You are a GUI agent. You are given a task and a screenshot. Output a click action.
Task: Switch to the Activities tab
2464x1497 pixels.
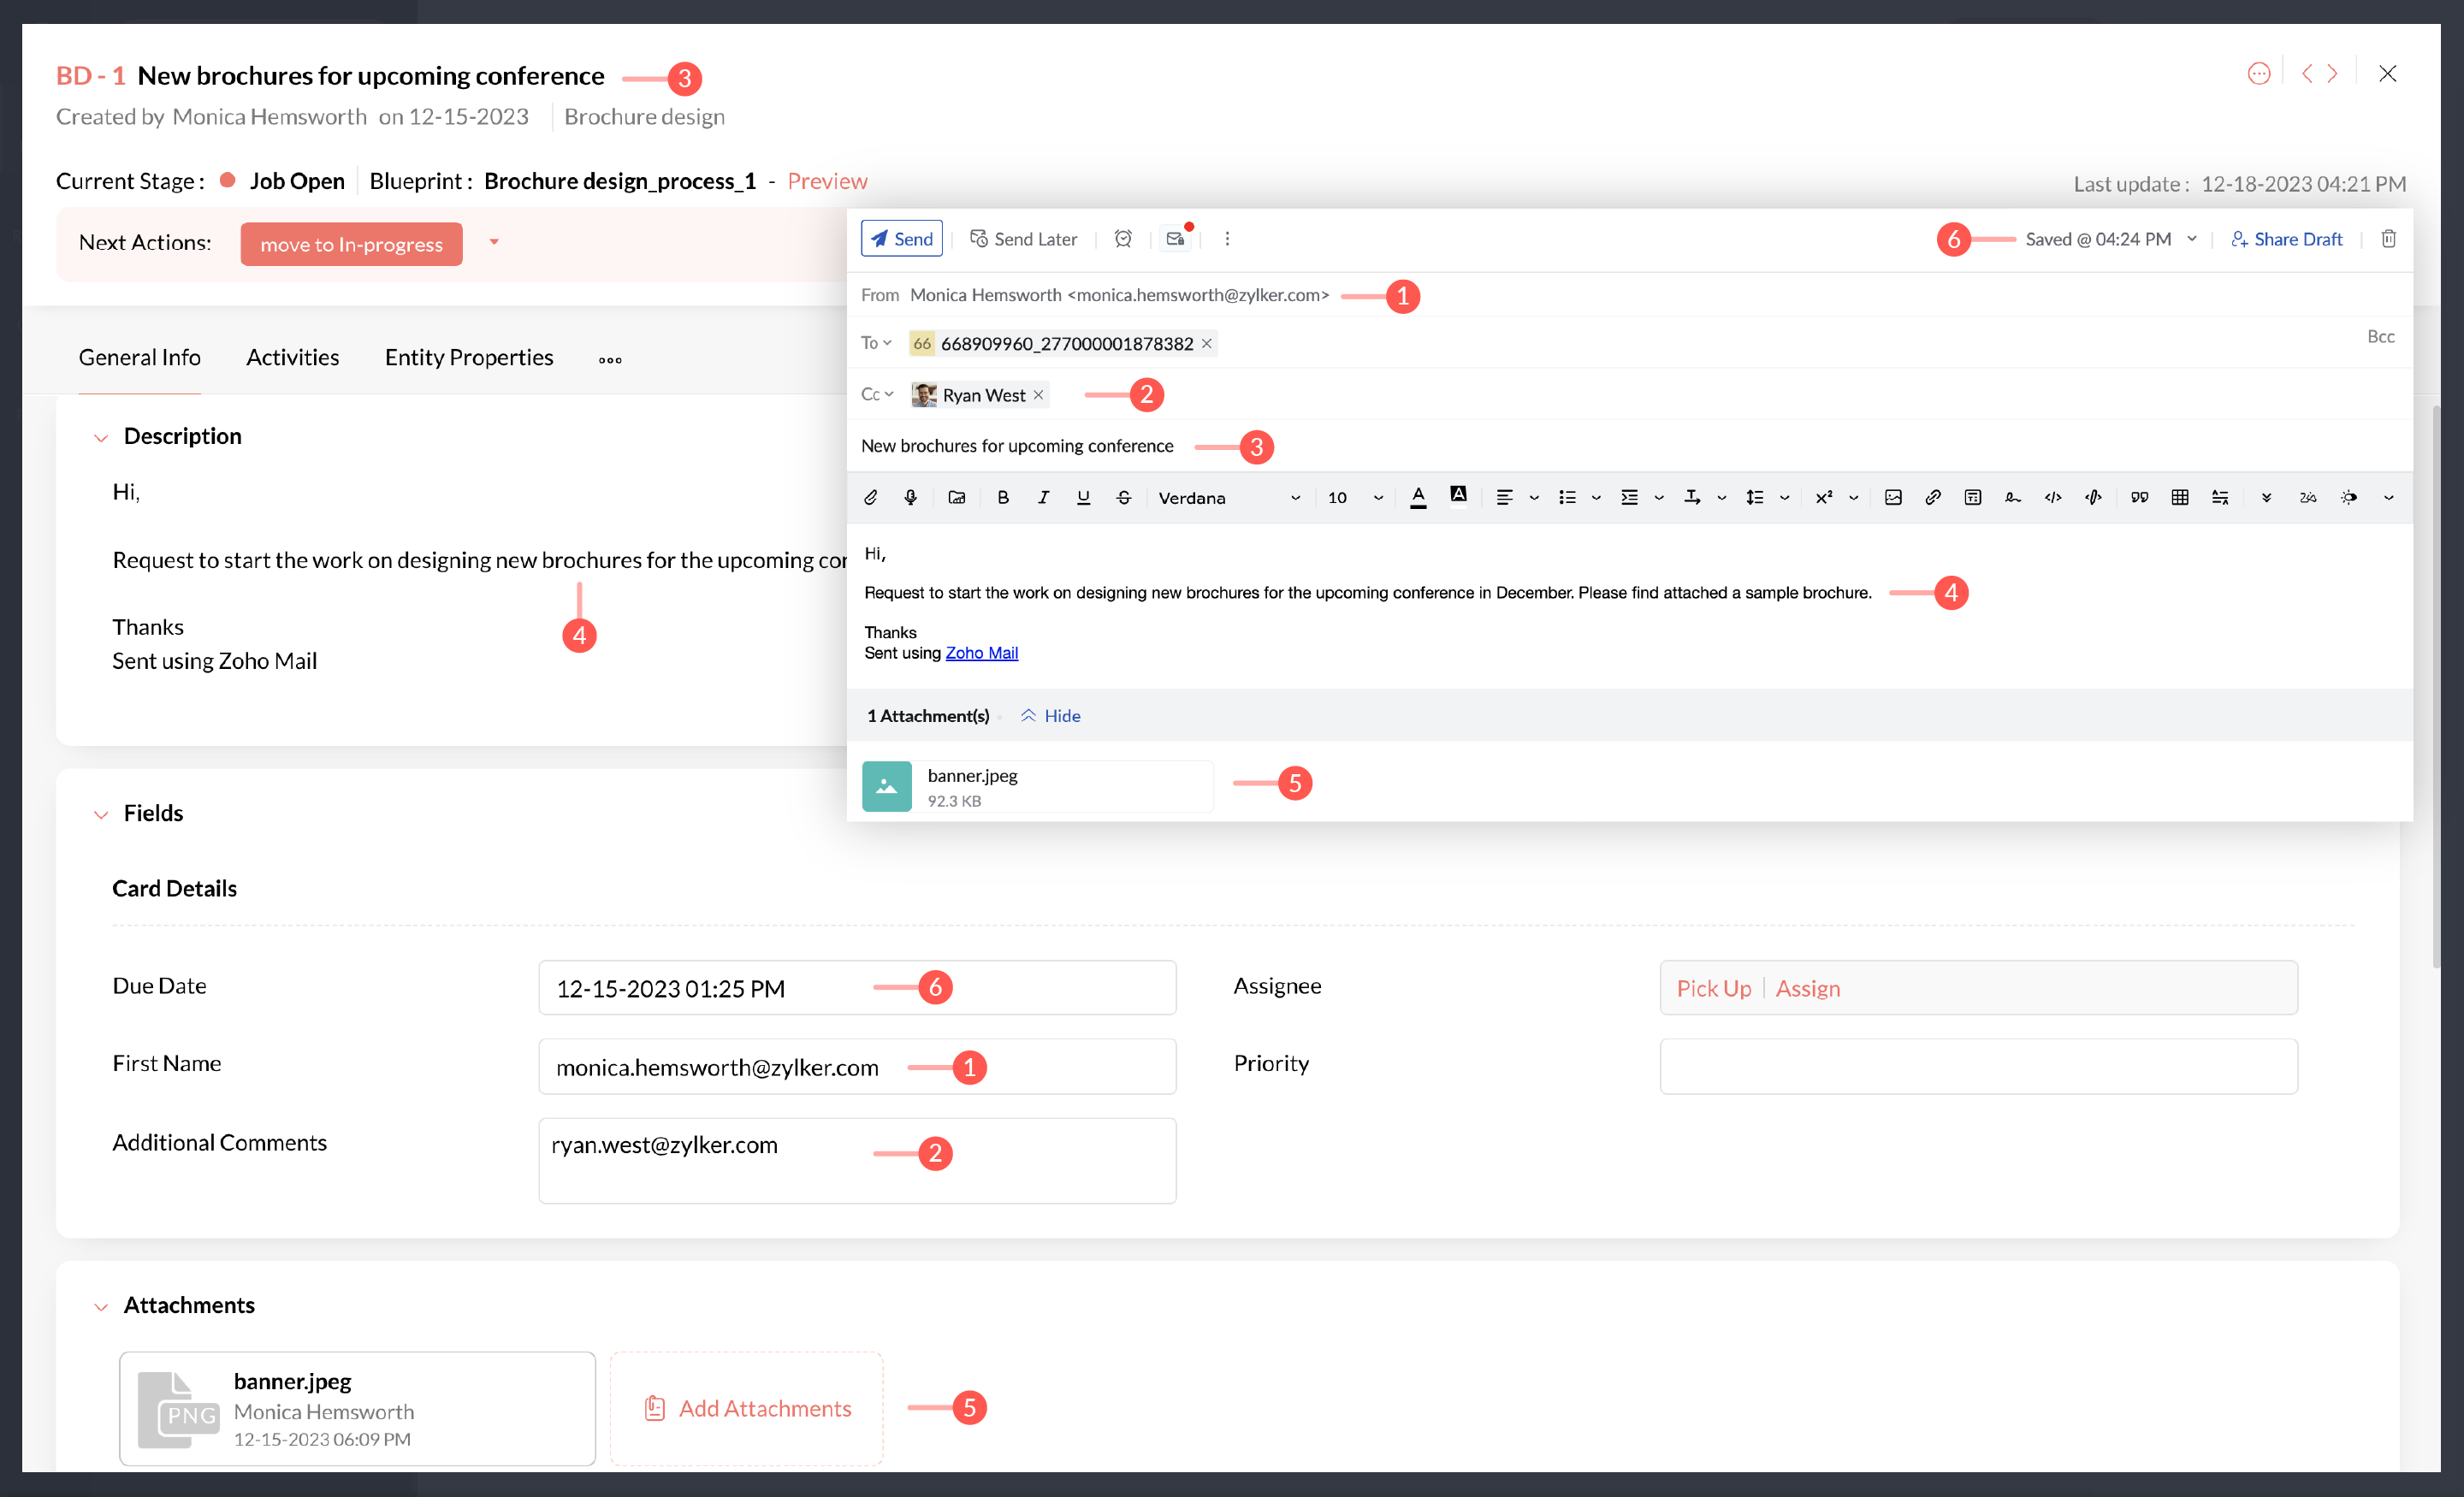292,357
